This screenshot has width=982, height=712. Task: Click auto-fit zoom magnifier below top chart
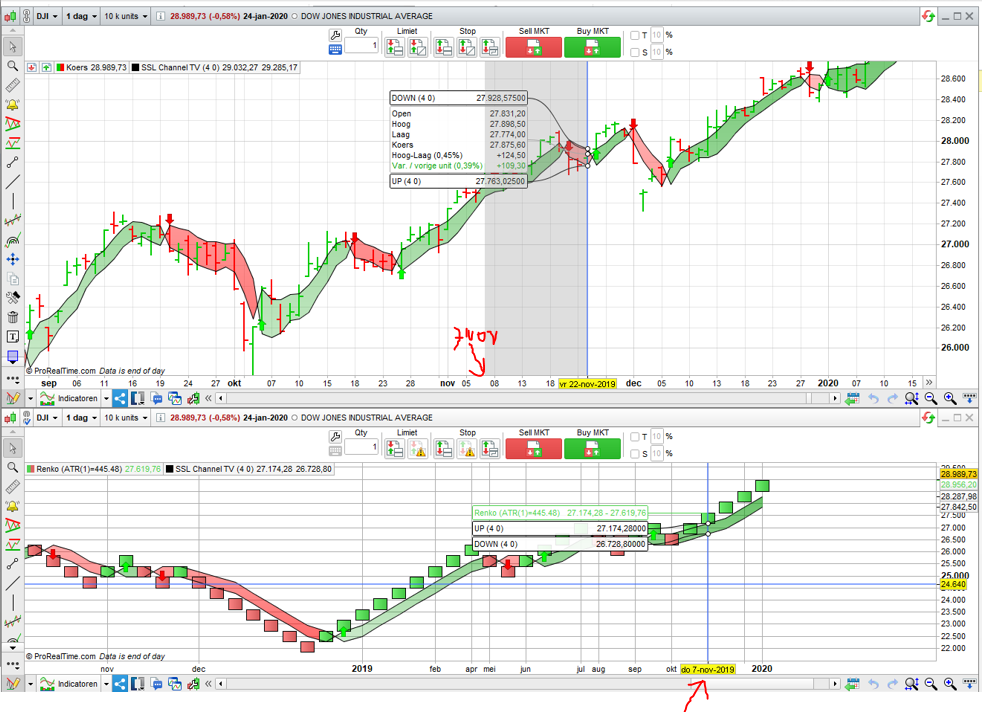911,398
